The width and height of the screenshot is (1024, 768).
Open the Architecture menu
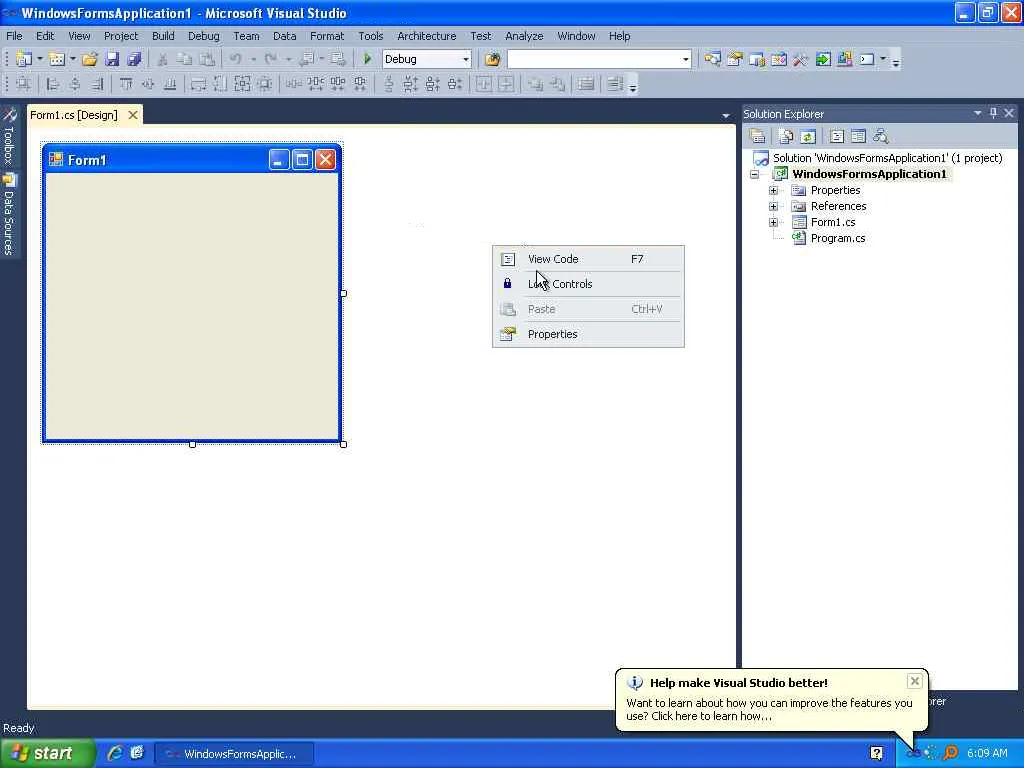click(x=426, y=36)
